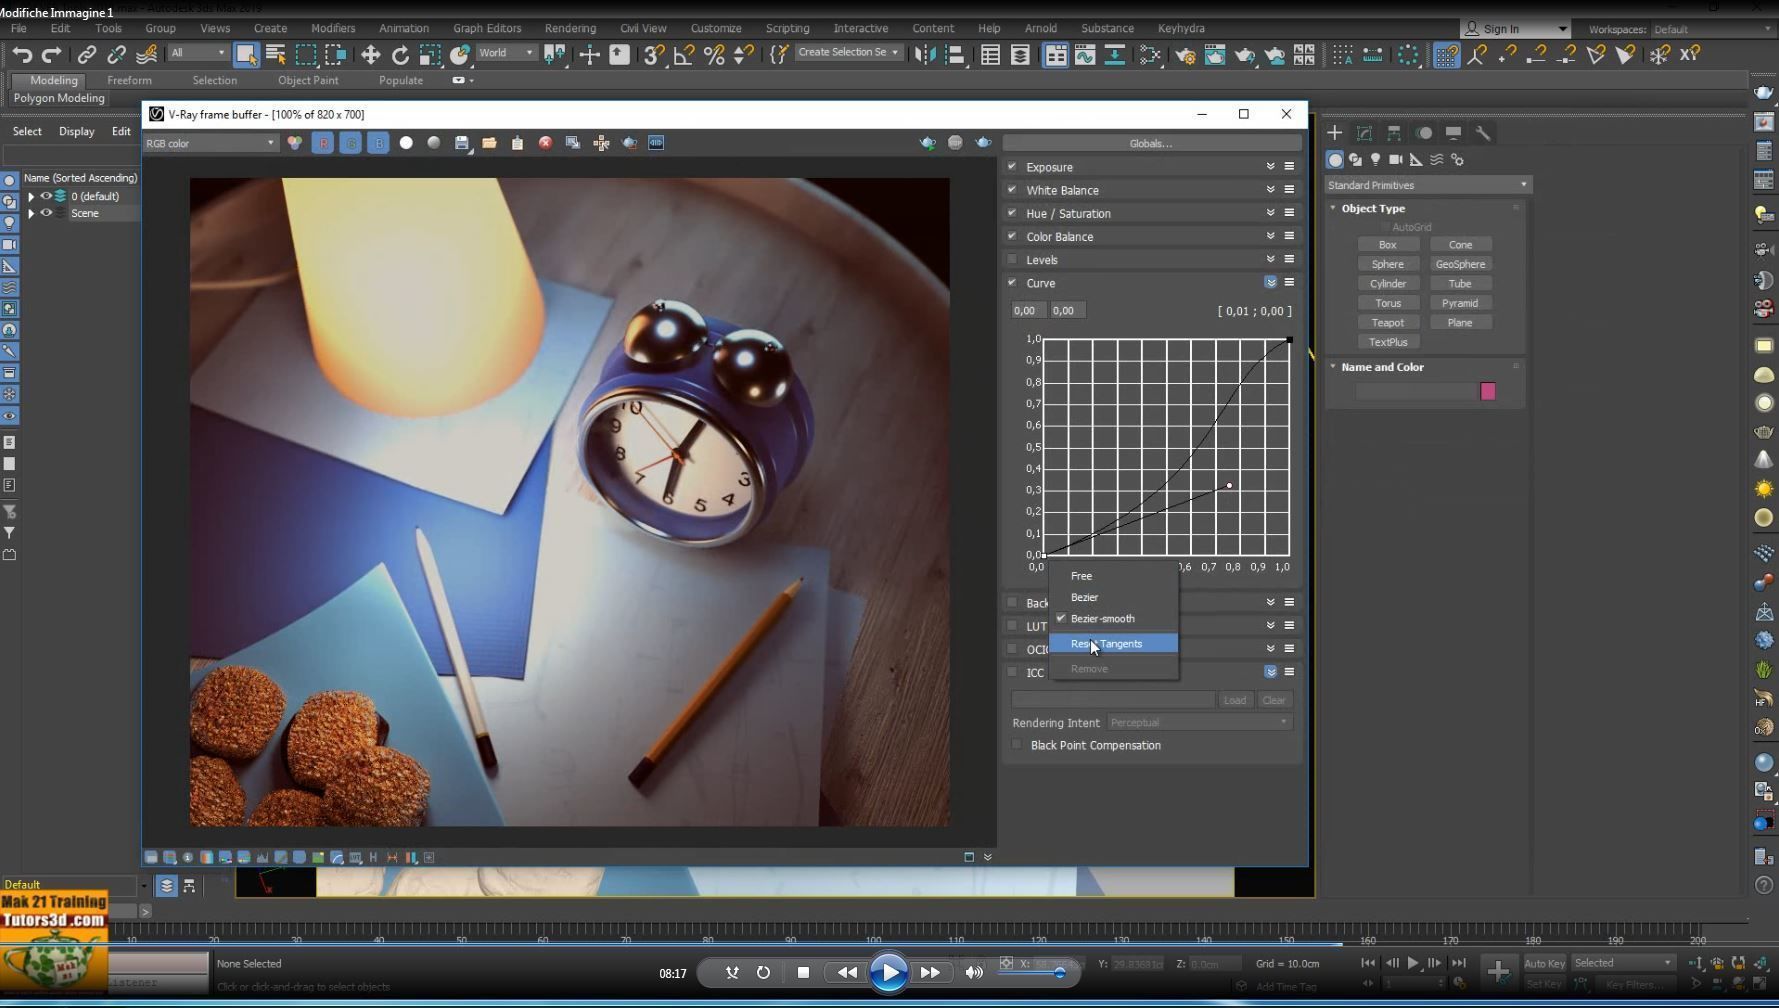The height and width of the screenshot is (1008, 1779).
Task: Click the object name input field
Action: coord(1416,392)
